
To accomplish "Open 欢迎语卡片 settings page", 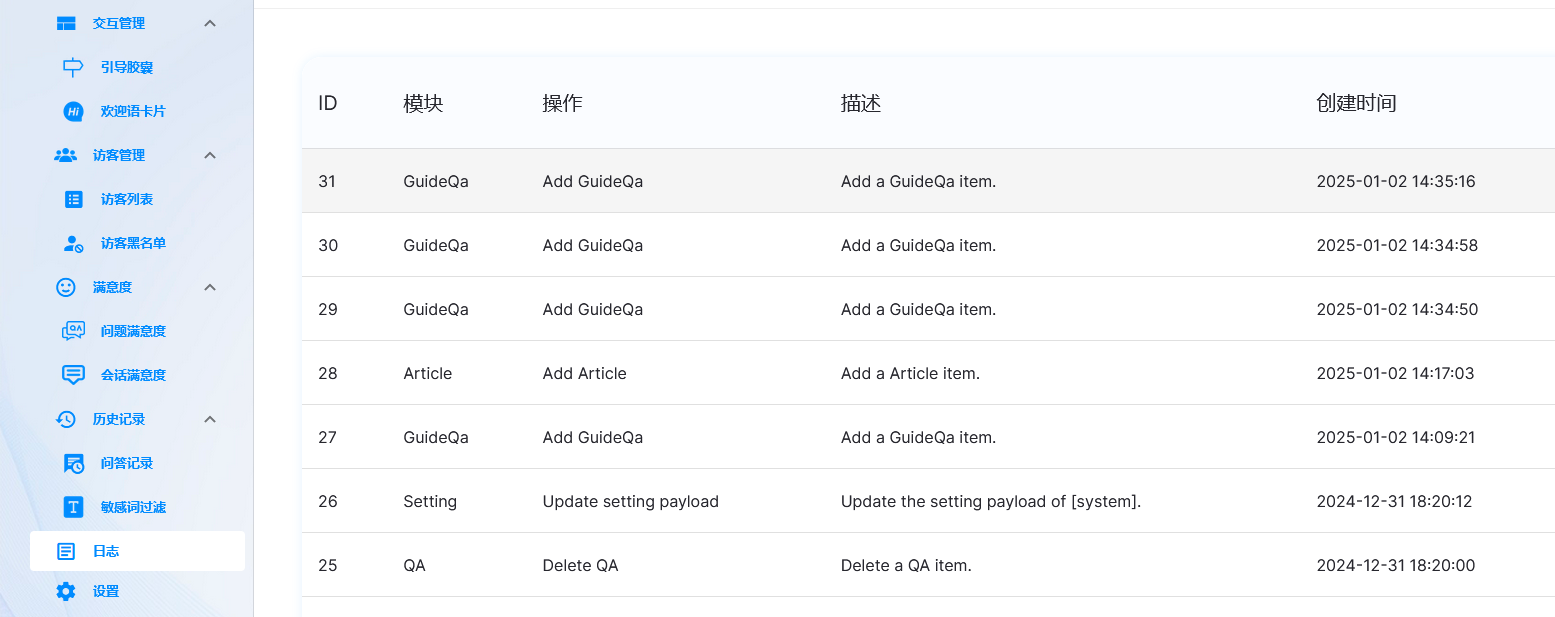I will coord(133,111).
